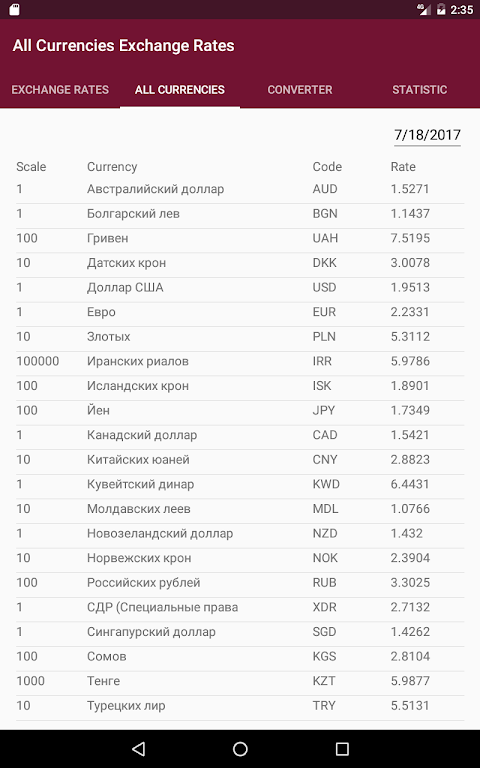Tap the SD card notification icon
Viewport: 480px width, 768px height.
15,9
